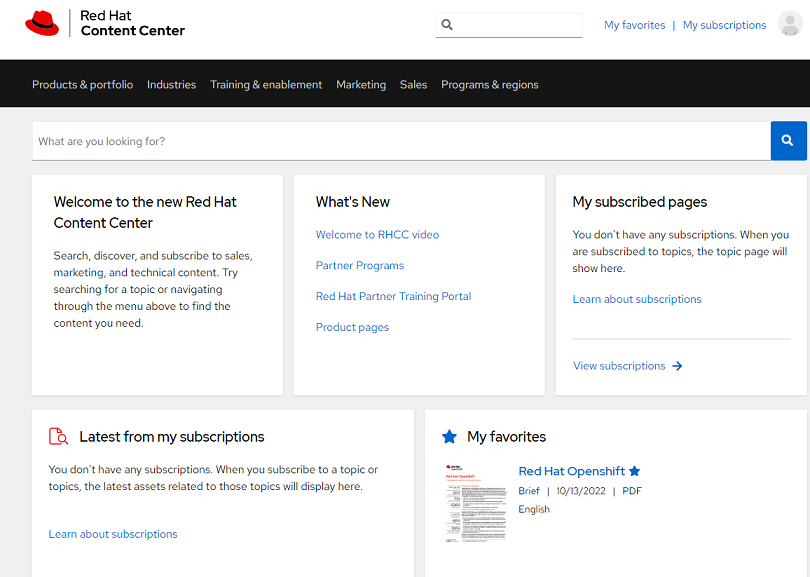Open the Product pages link
The width and height of the screenshot is (810, 577).
tap(352, 328)
